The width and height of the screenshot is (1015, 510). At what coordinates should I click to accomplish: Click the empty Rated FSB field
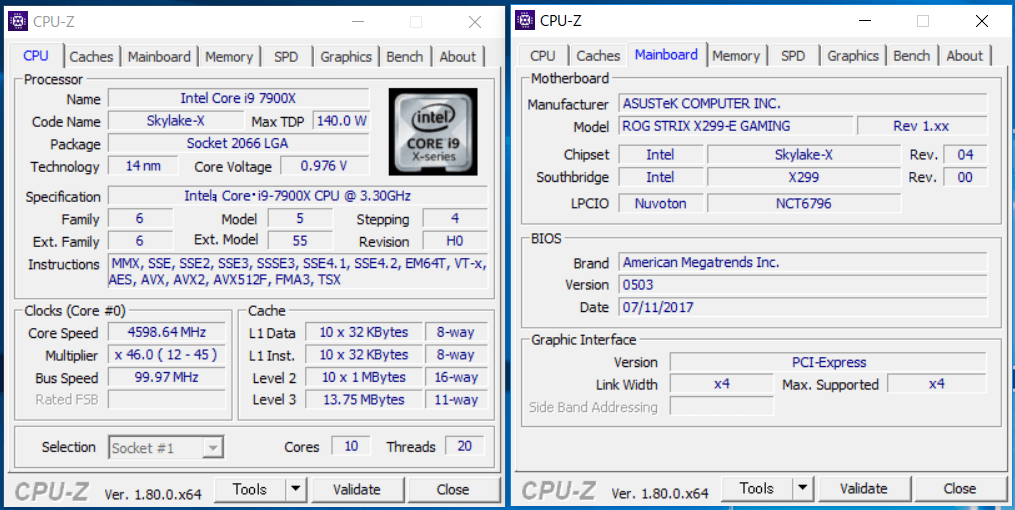click(166, 399)
